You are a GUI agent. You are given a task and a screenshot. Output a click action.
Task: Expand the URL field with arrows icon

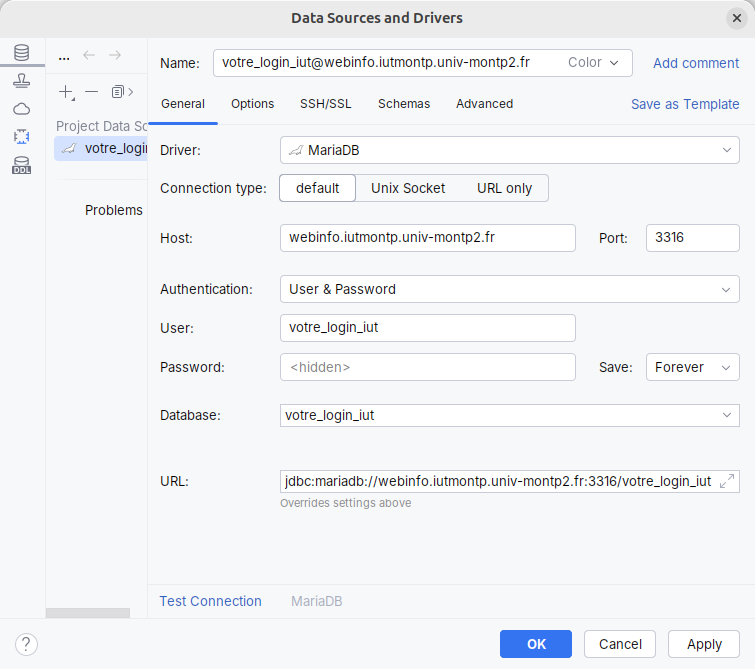click(x=727, y=481)
